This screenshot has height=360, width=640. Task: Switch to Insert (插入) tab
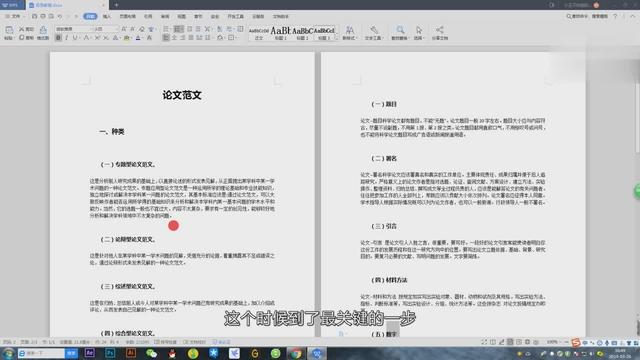(x=107, y=16)
